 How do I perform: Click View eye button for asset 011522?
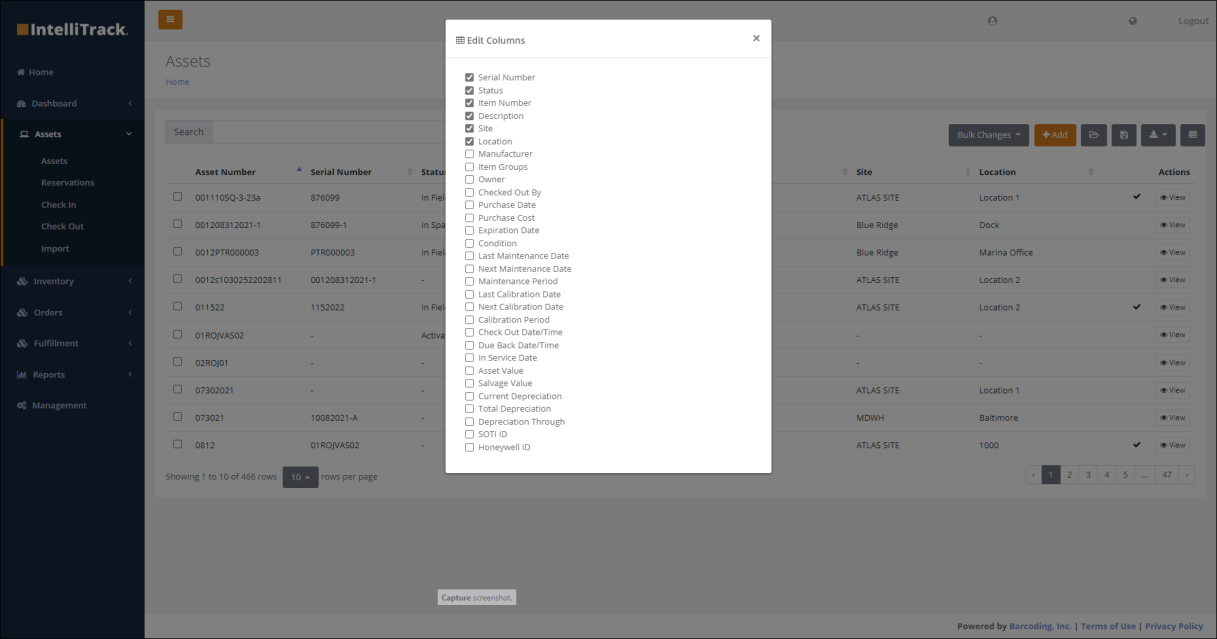point(1173,308)
